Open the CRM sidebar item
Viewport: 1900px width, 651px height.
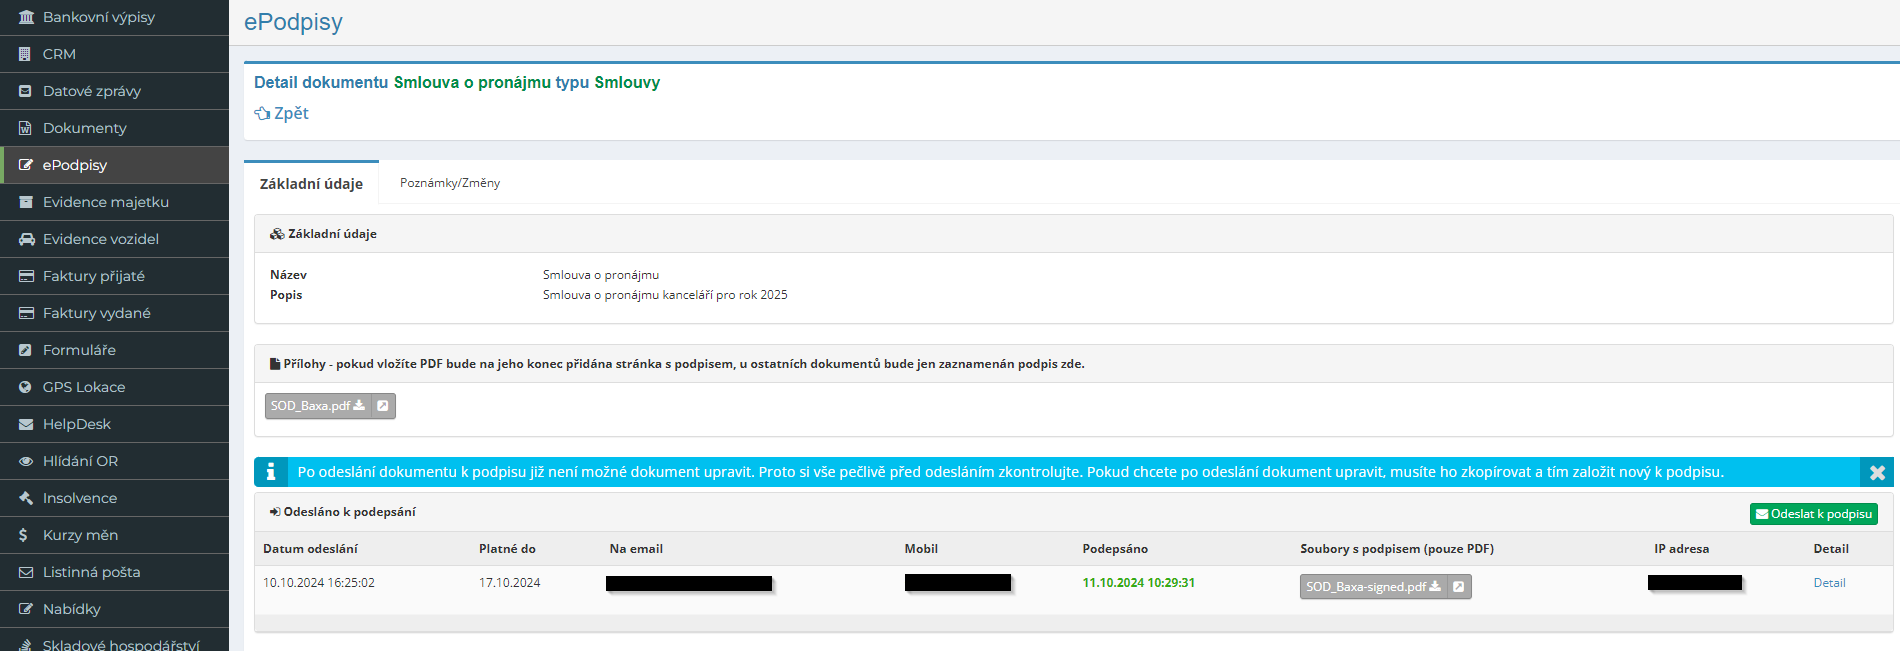pos(59,54)
